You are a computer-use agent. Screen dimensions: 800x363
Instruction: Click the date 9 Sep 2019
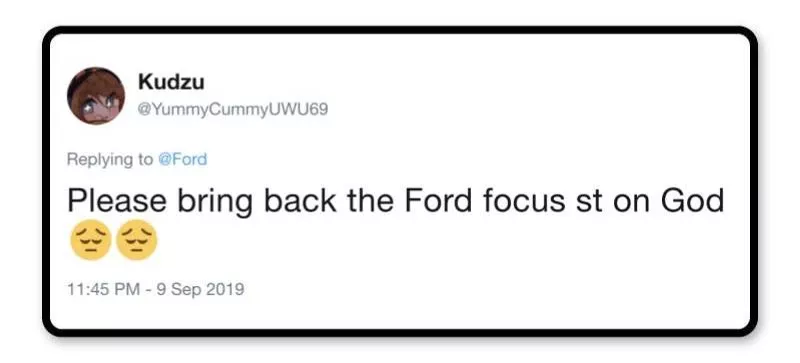[199, 289]
